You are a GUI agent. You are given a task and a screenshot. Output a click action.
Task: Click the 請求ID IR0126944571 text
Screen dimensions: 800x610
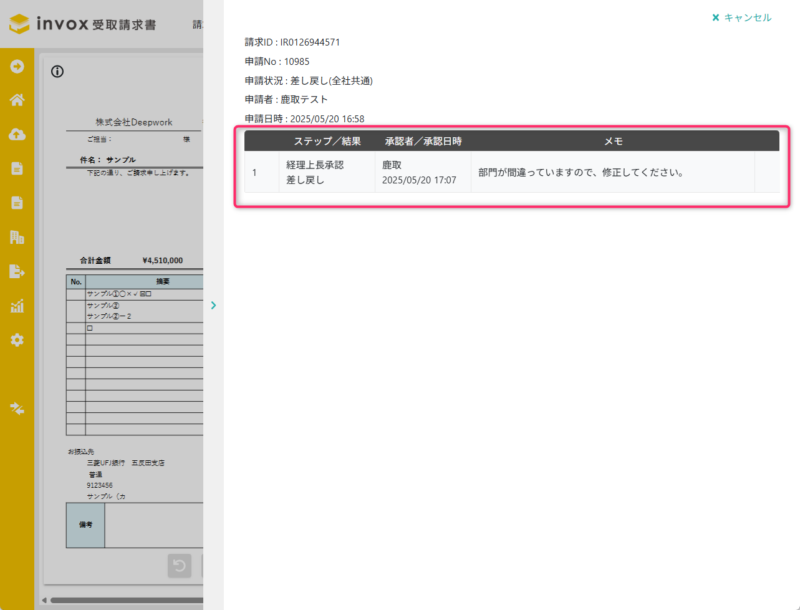pyautogui.click(x=292, y=42)
